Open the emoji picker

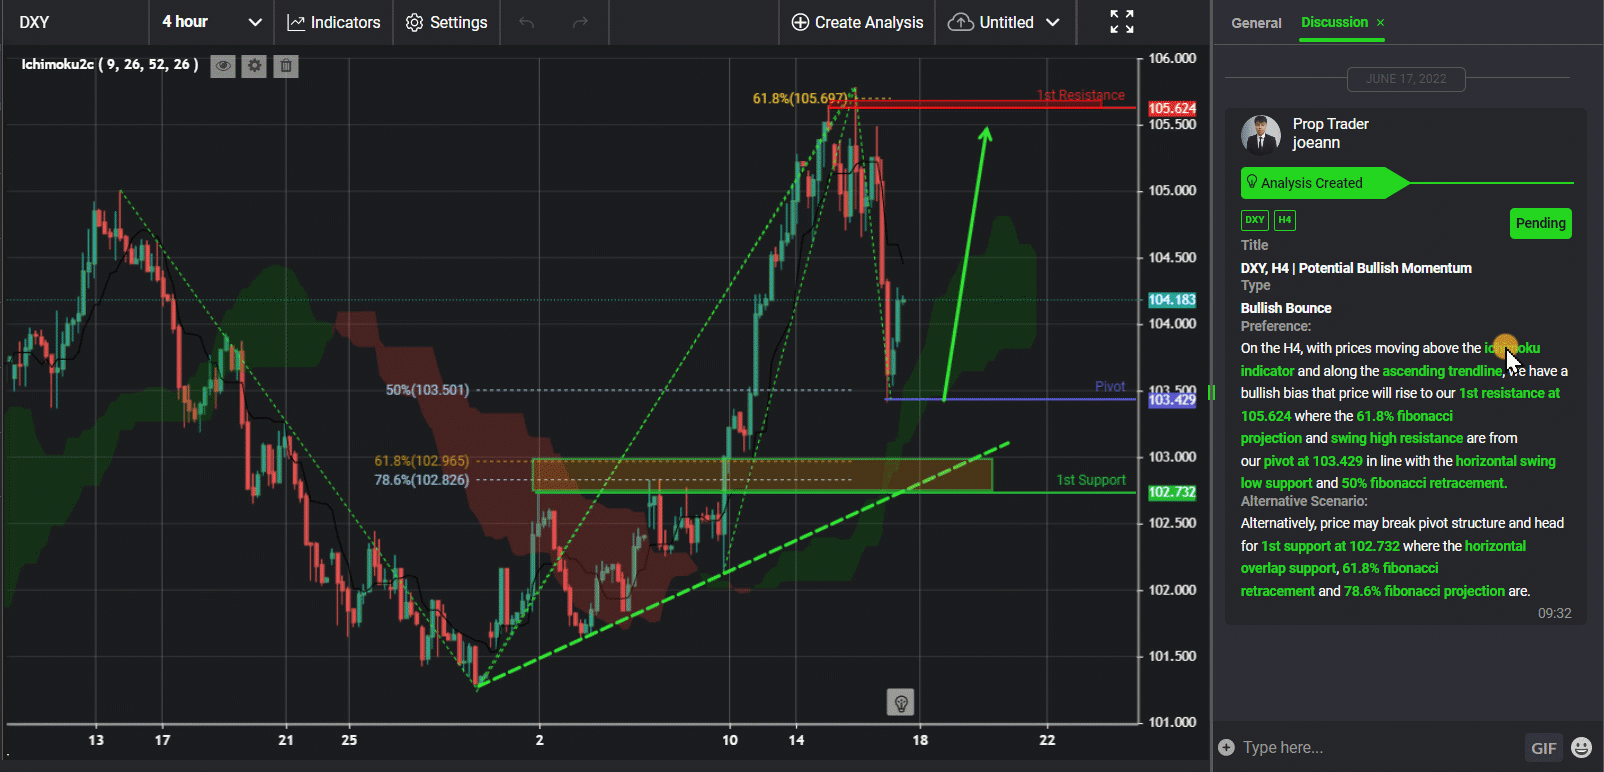pos(1581,747)
